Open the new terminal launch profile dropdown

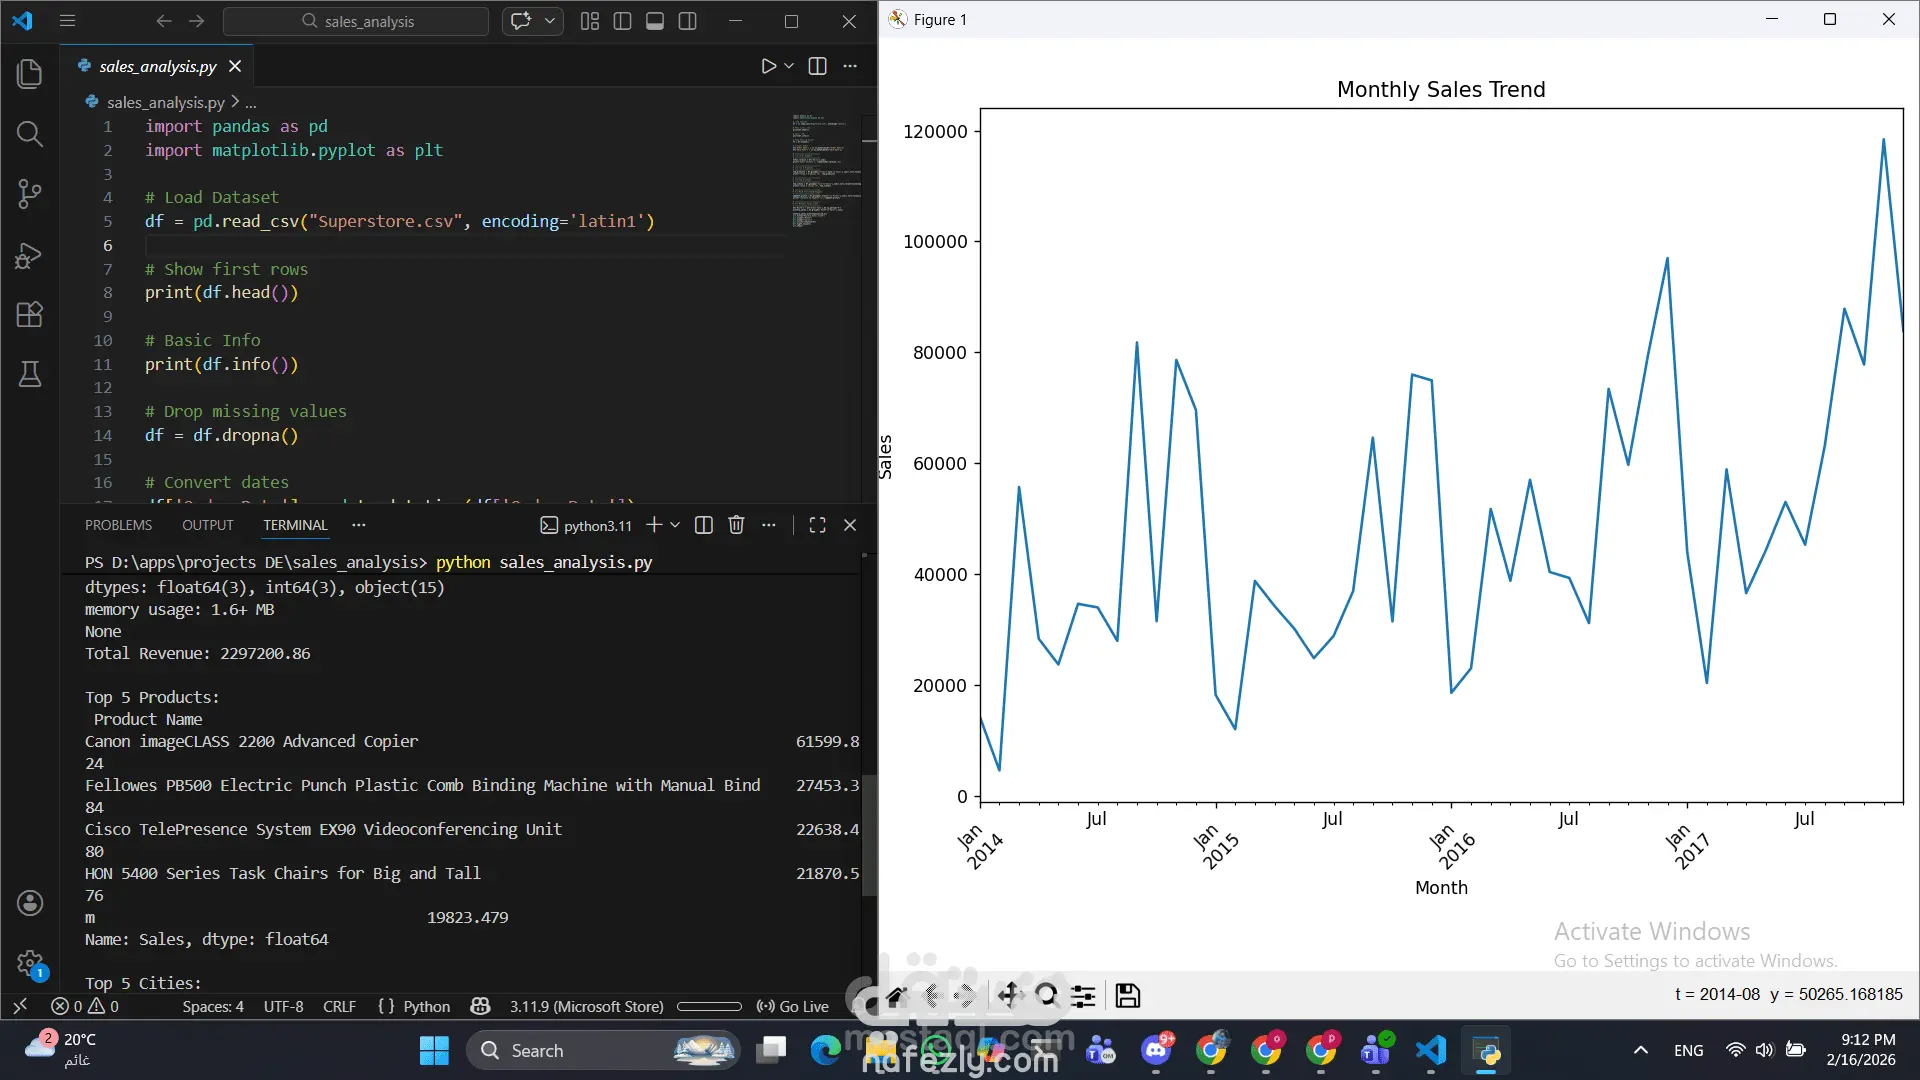pyautogui.click(x=675, y=525)
